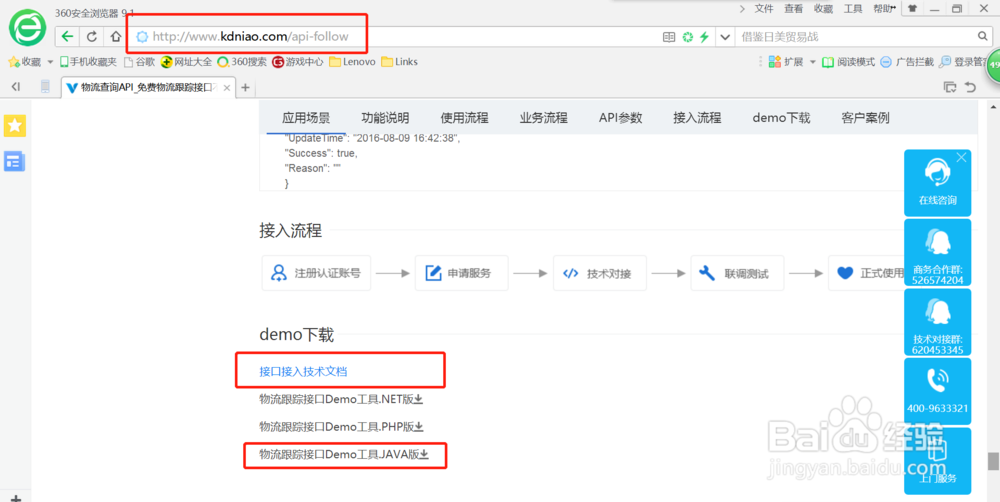Click the URL address field
Viewport: 1000px width, 502px height.
coord(395,36)
